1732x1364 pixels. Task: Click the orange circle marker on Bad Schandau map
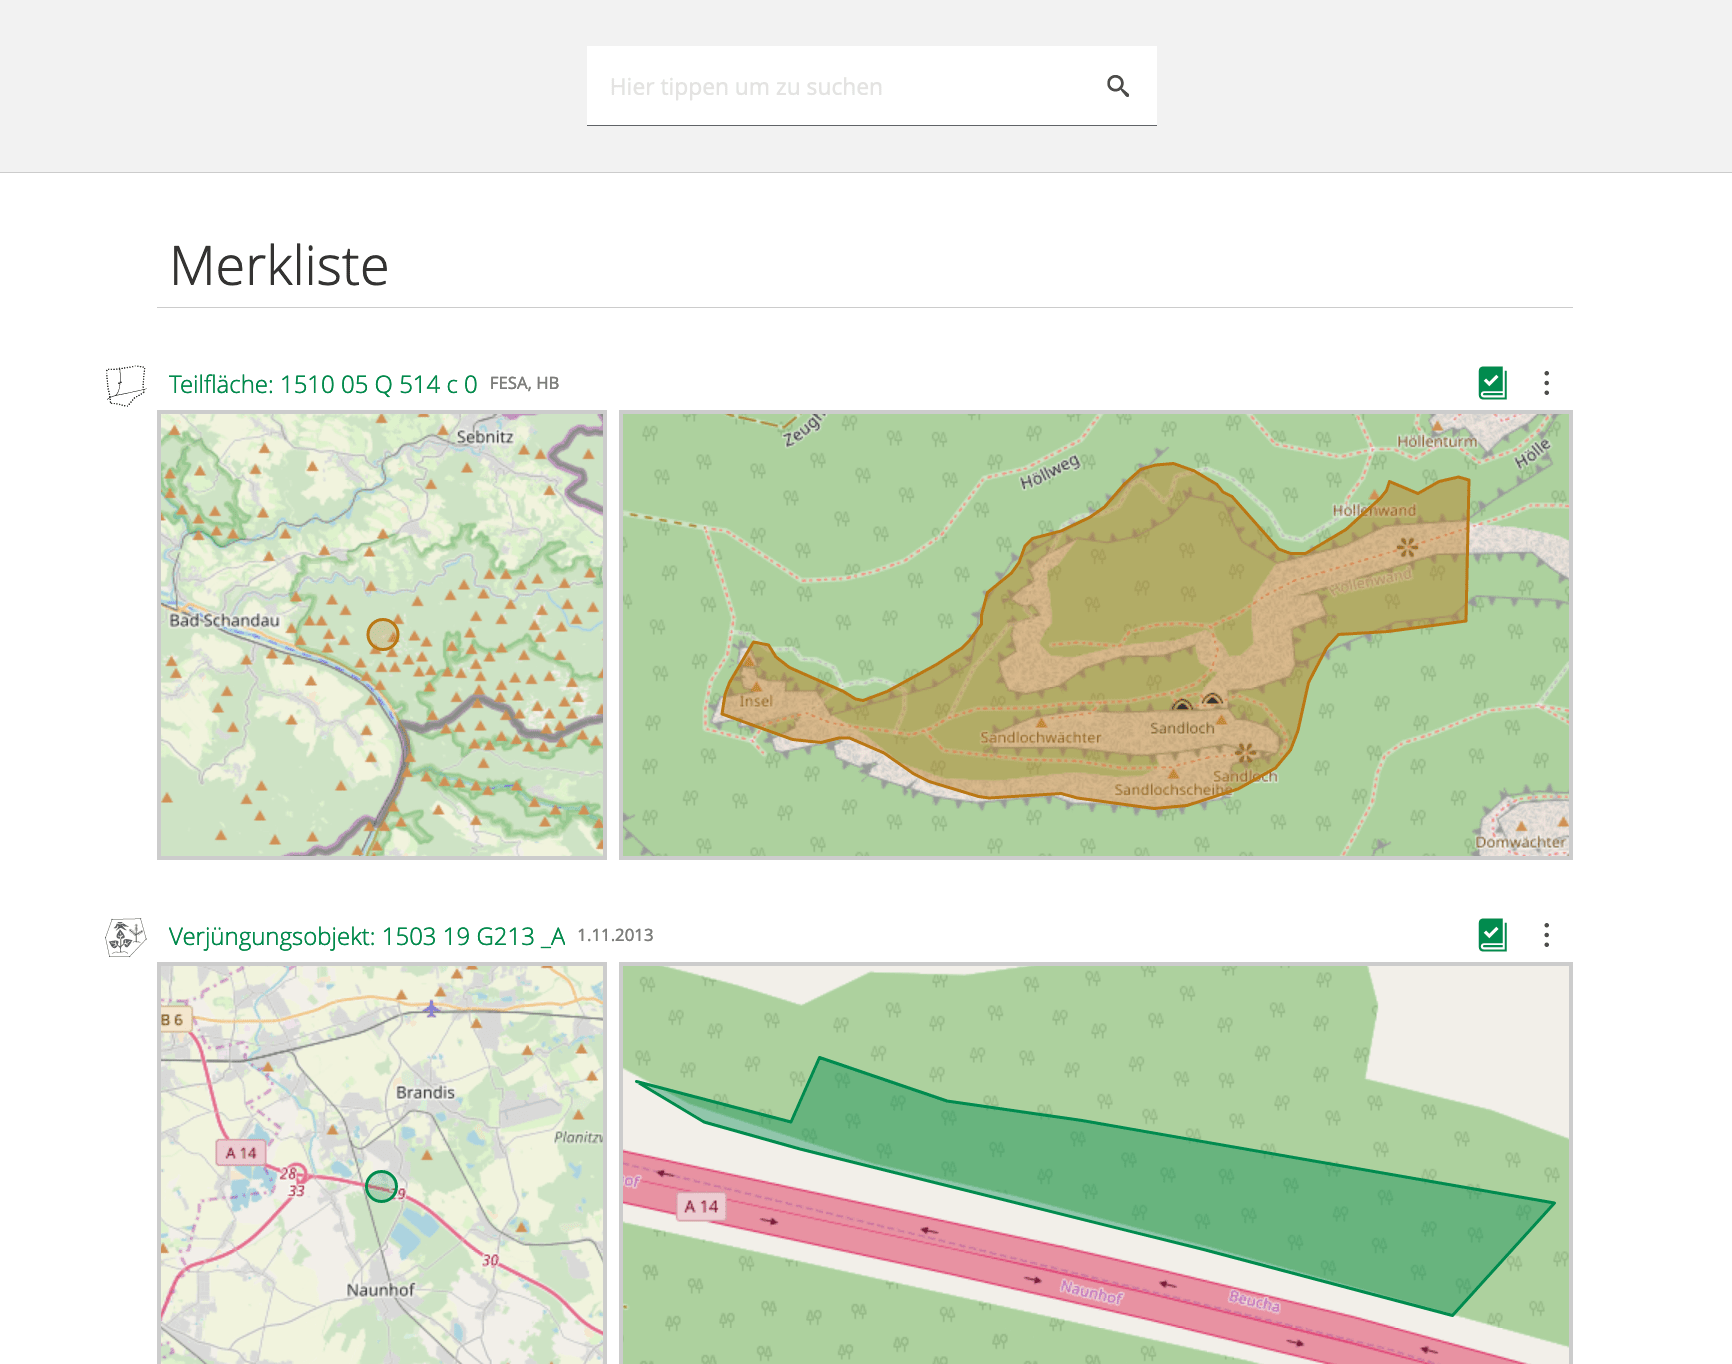point(383,634)
